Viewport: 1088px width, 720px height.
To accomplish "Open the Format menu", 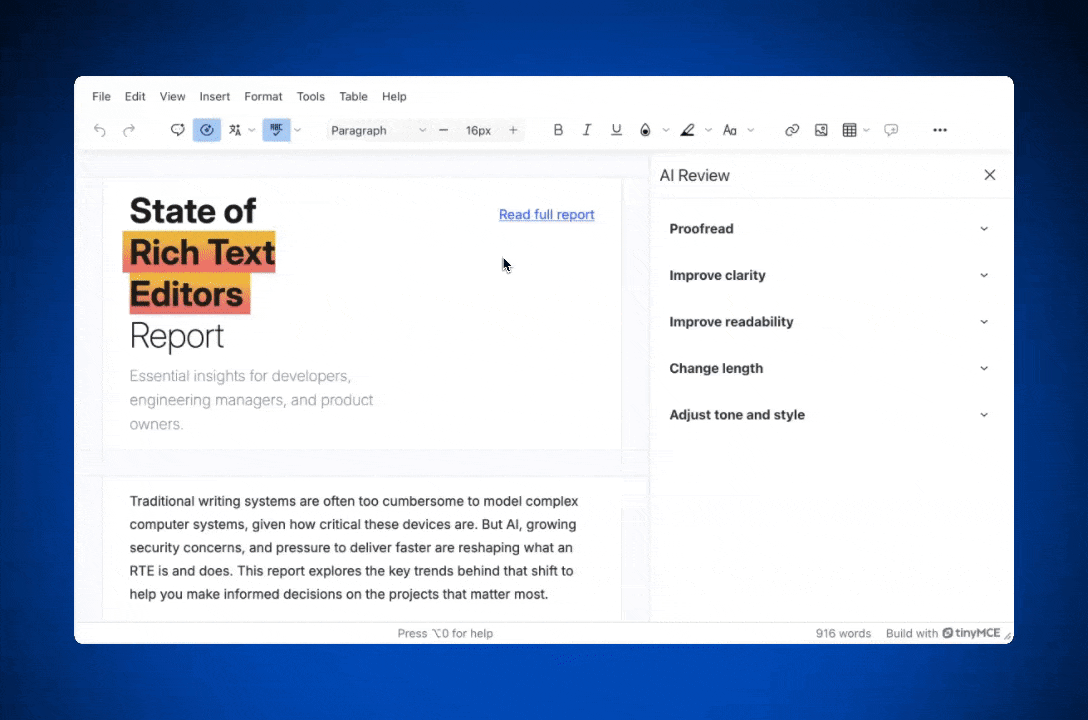I will 263,96.
